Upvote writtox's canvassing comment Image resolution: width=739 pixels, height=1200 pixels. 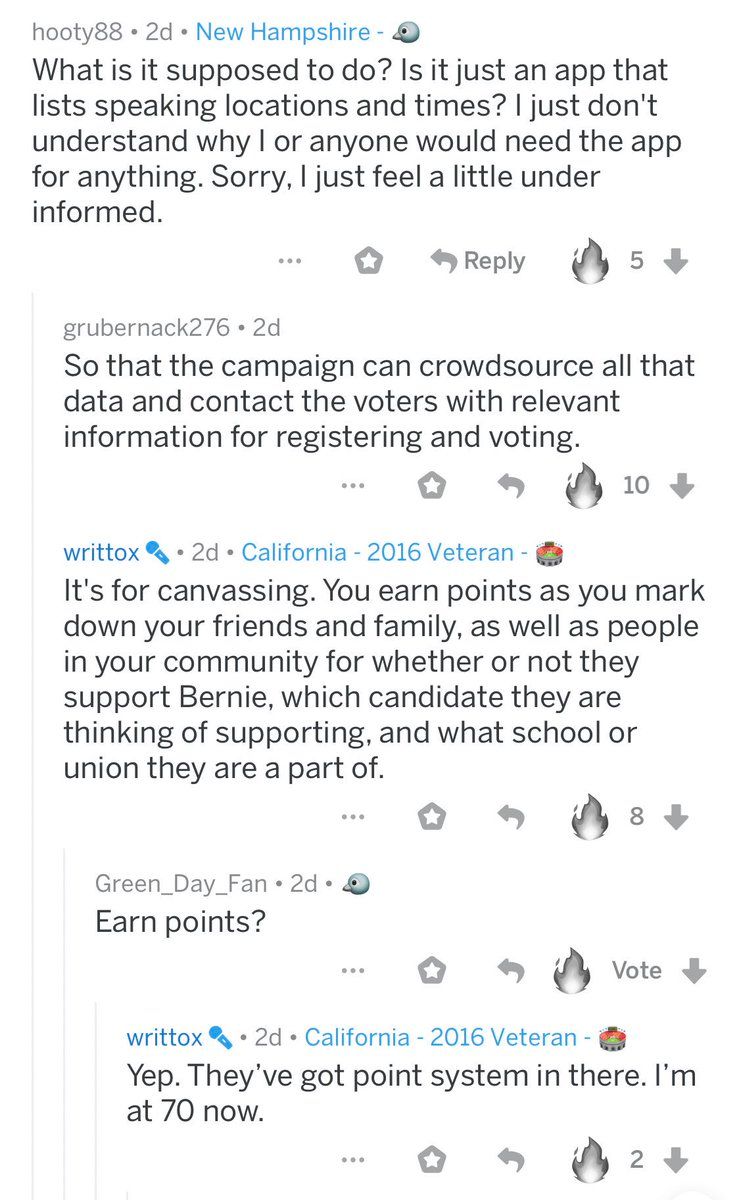click(589, 816)
